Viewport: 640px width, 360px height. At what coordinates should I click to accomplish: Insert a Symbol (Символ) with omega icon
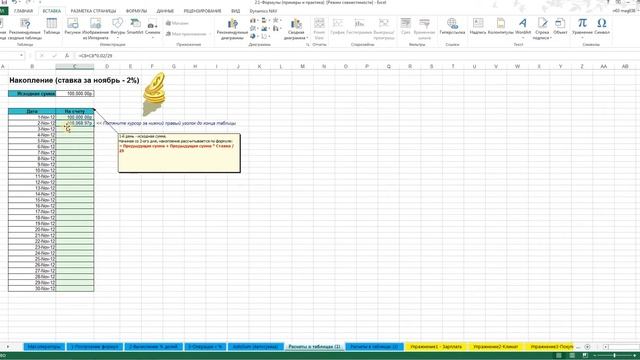[602, 26]
